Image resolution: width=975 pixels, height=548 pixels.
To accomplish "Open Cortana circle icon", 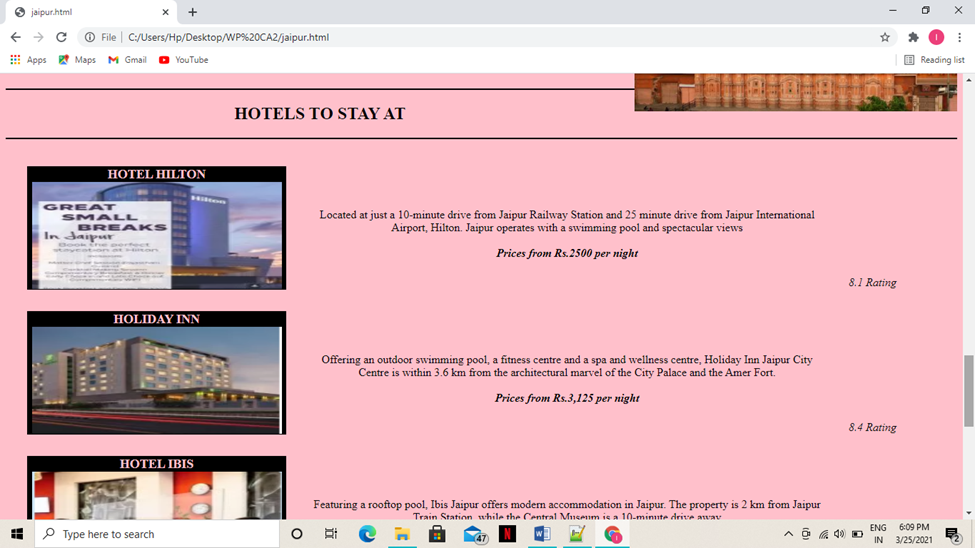I will point(297,534).
